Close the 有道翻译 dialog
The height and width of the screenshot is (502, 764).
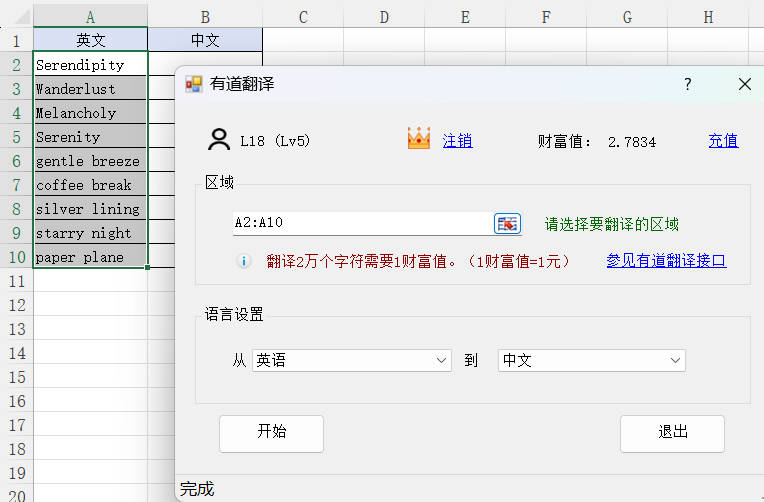coord(744,85)
